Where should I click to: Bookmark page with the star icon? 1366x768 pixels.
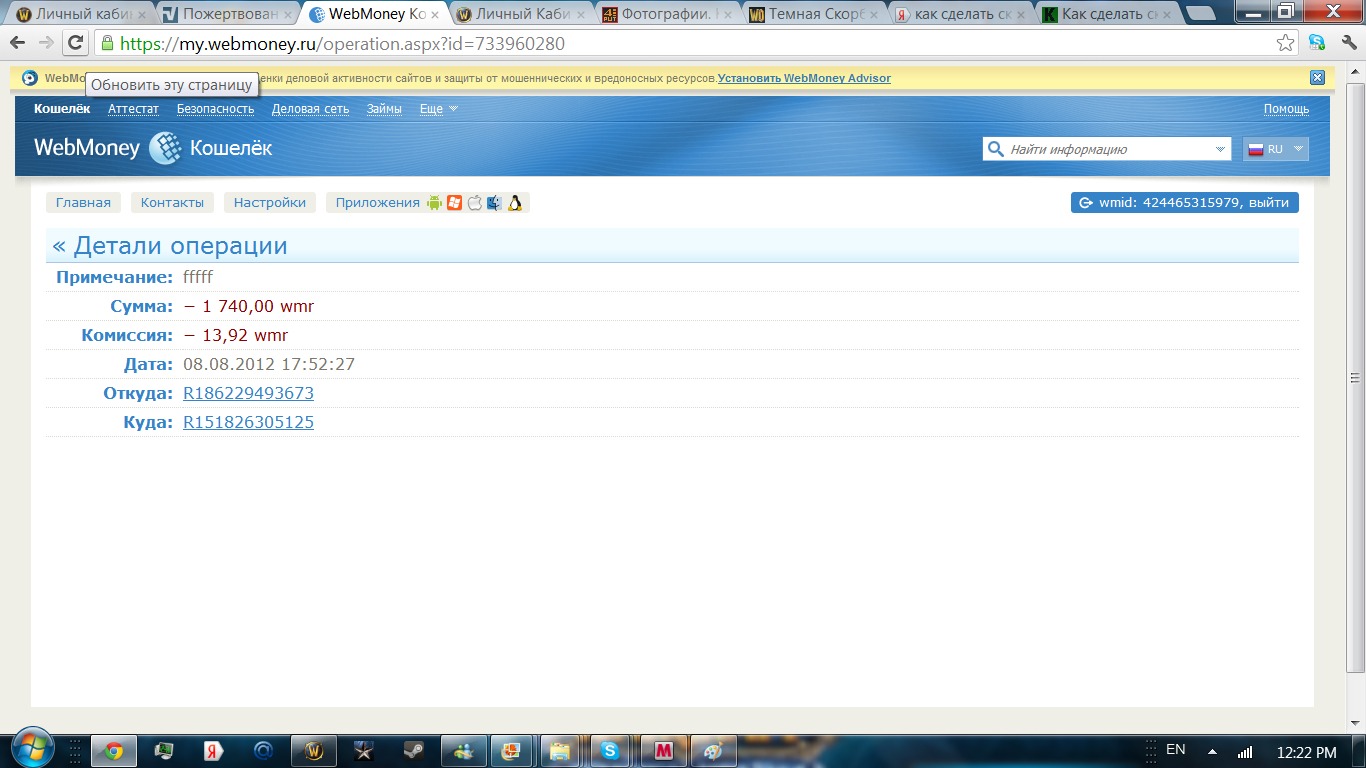click(1286, 43)
